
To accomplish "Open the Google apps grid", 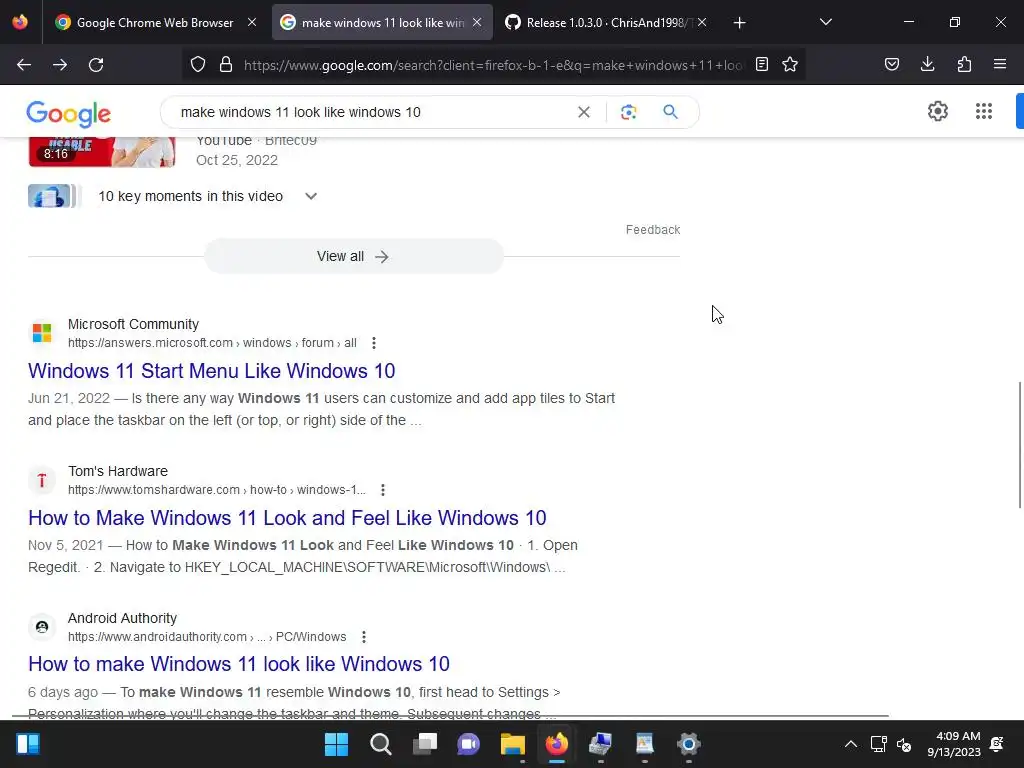I will pos(984,111).
